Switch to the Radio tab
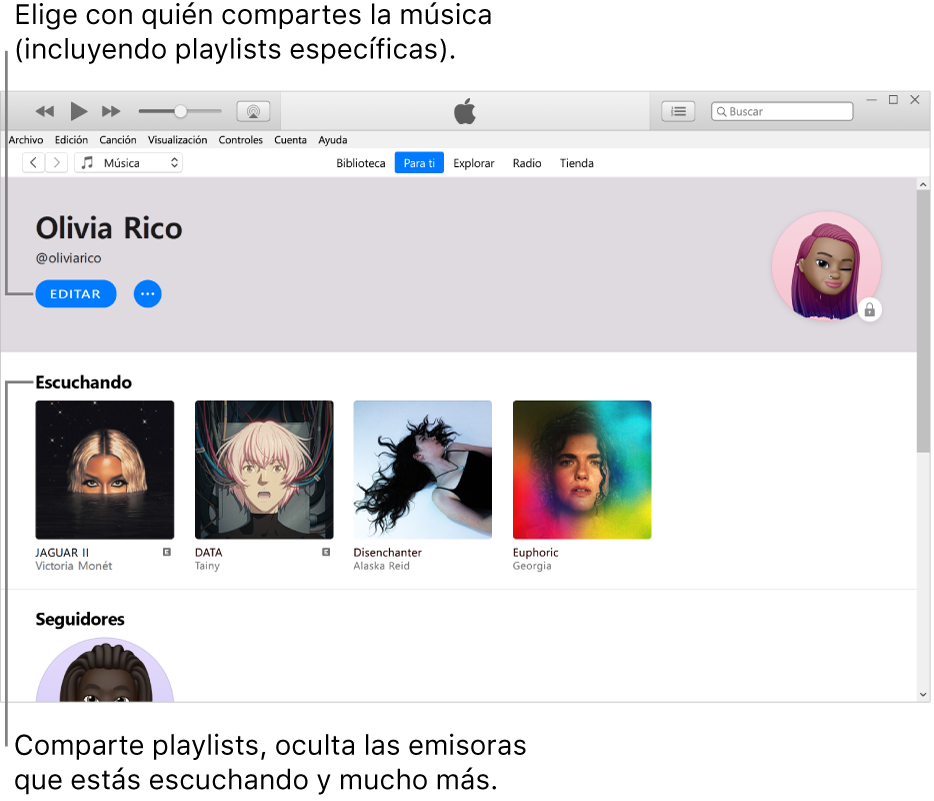Viewport: 934px width, 801px height. (527, 162)
